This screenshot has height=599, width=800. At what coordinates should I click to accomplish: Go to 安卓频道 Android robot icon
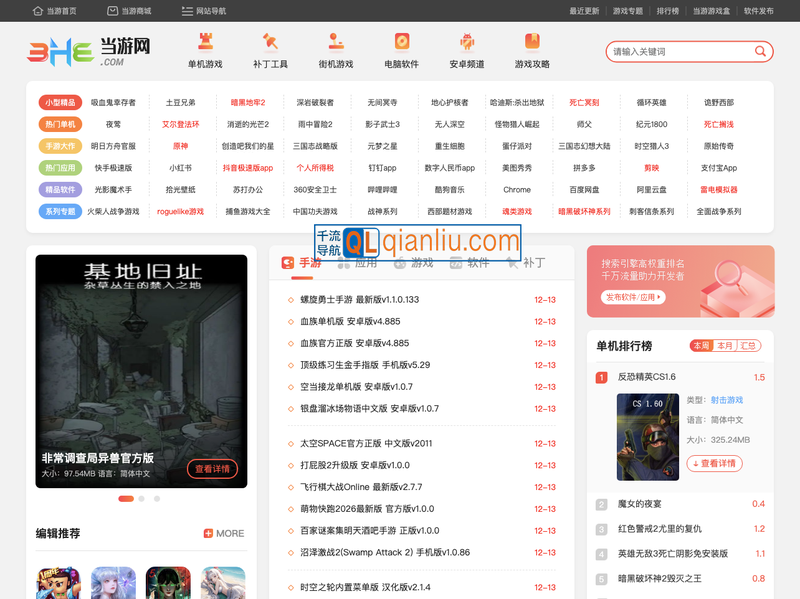(x=467, y=41)
